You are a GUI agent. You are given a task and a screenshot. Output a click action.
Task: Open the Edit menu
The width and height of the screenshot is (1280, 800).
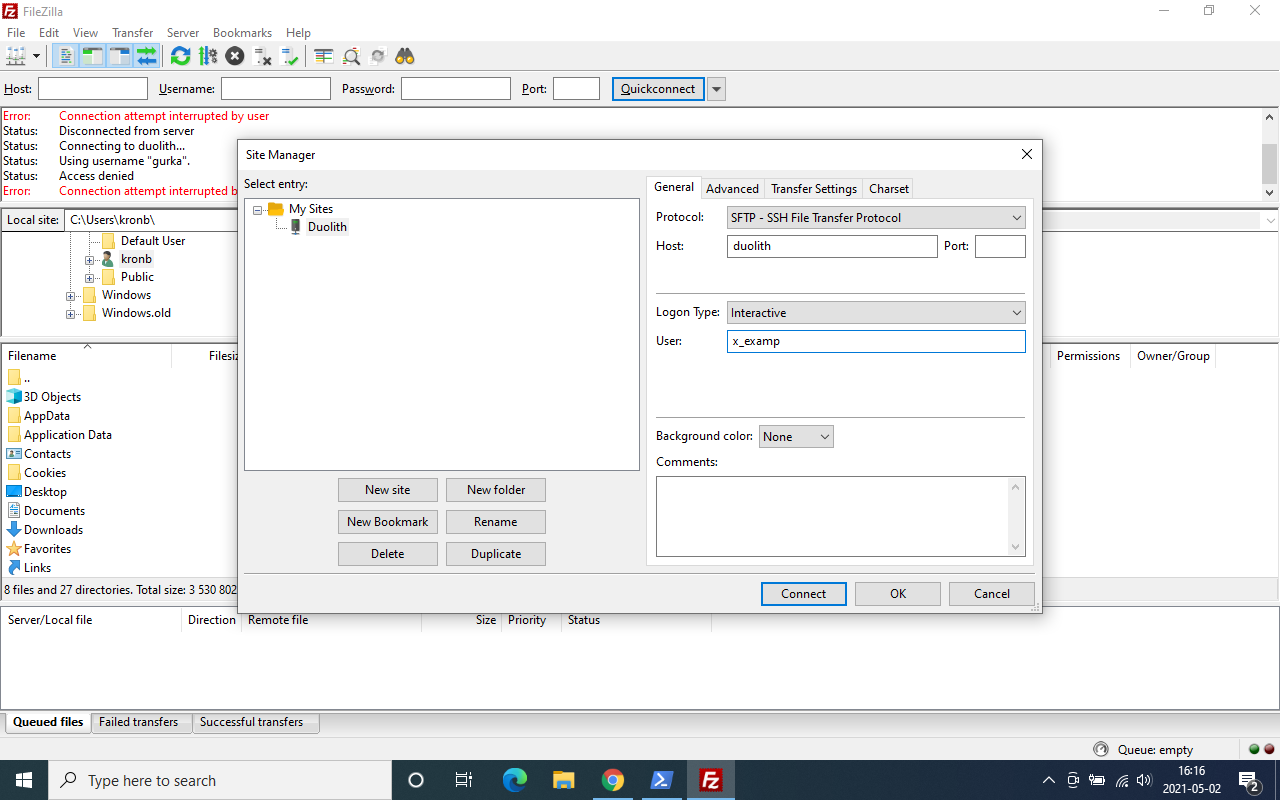tap(49, 33)
